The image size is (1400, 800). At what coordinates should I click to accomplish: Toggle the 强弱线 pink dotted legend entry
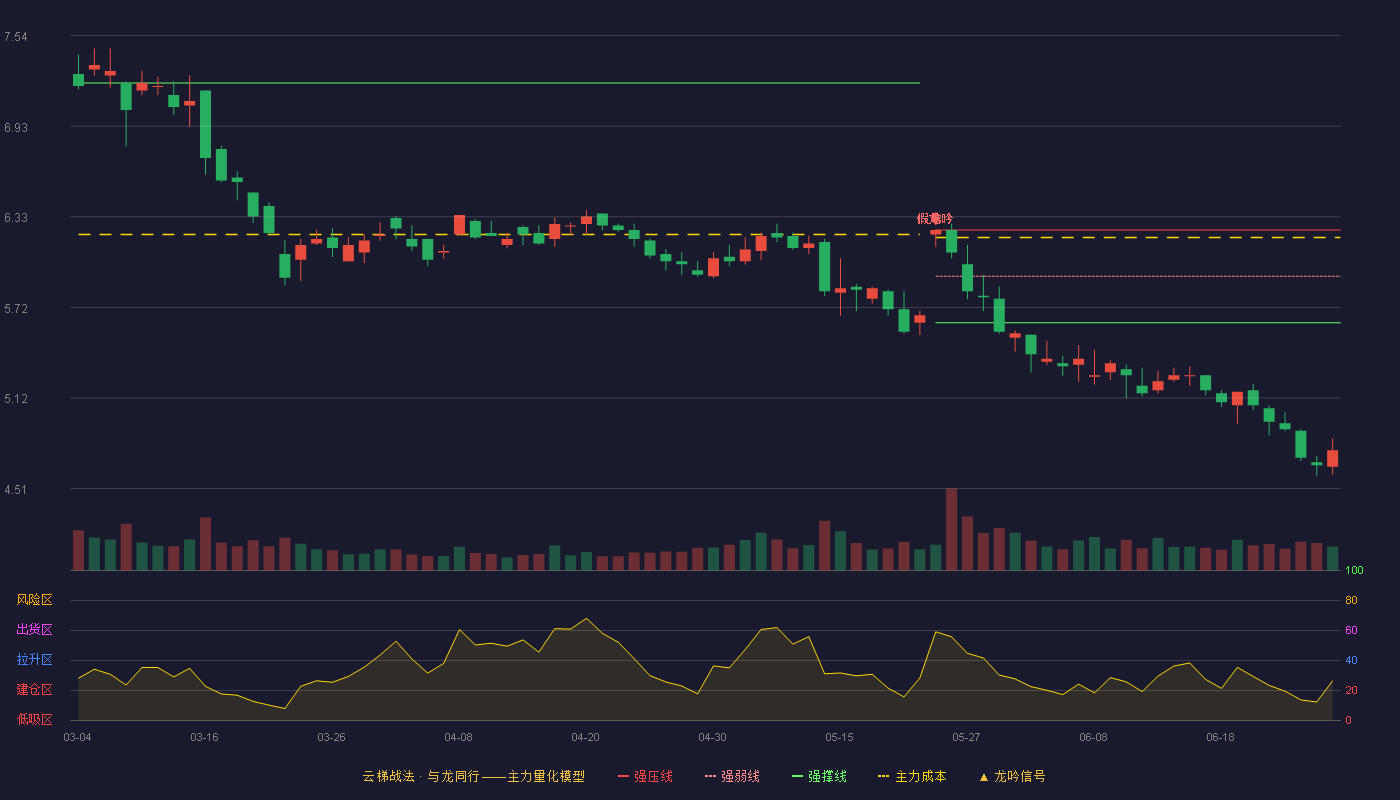[x=732, y=776]
